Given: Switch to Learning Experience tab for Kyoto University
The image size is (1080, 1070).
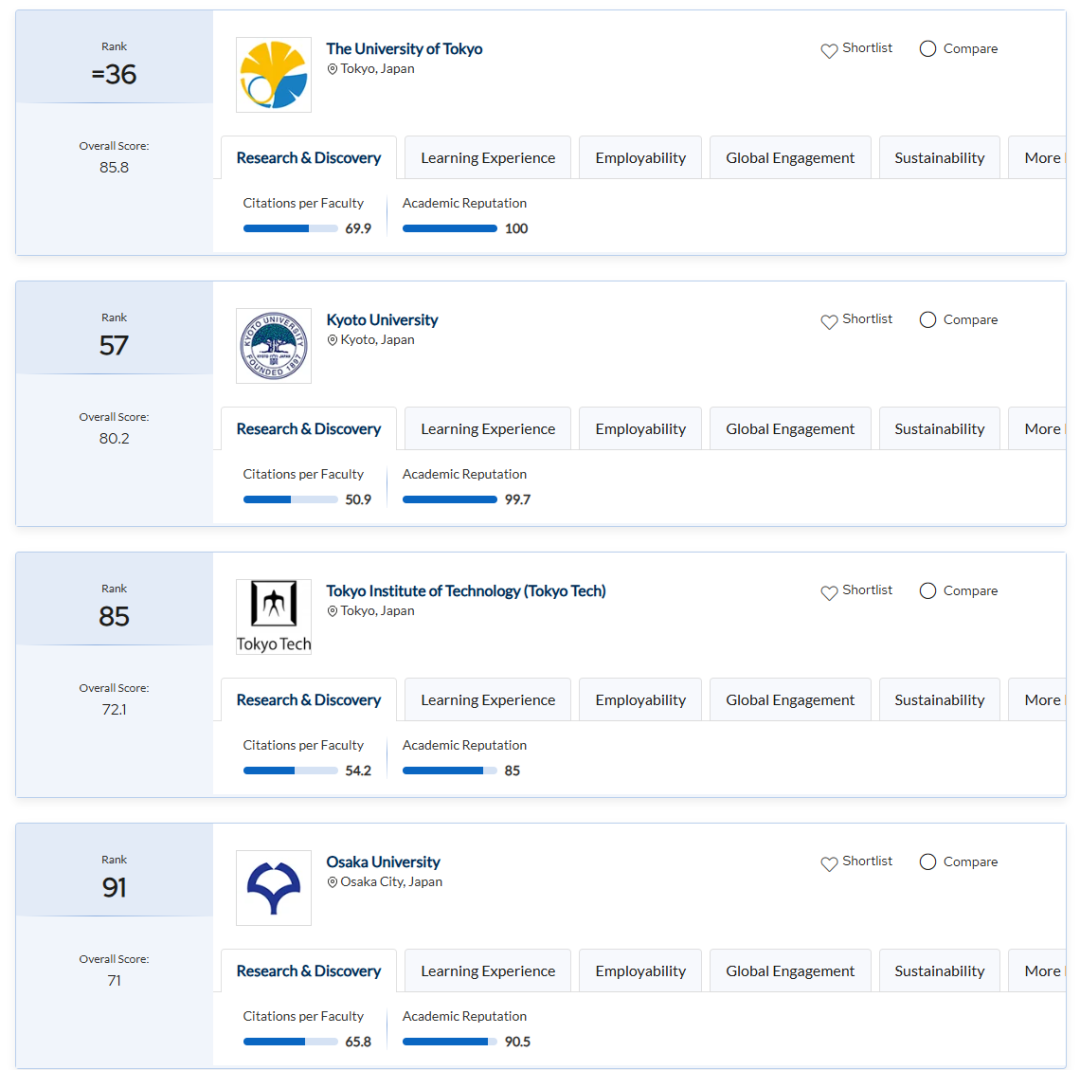Looking at the screenshot, I should pyautogui.click(x=488, y=429).
